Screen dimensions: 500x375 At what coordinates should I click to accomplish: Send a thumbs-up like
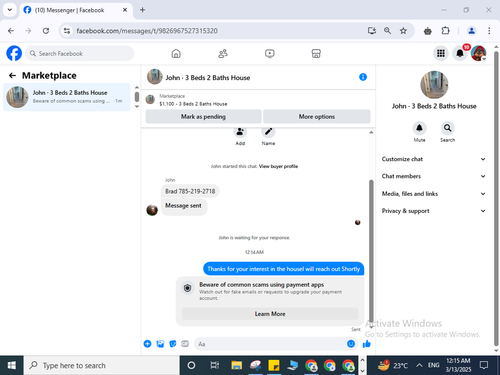point(367,344)
